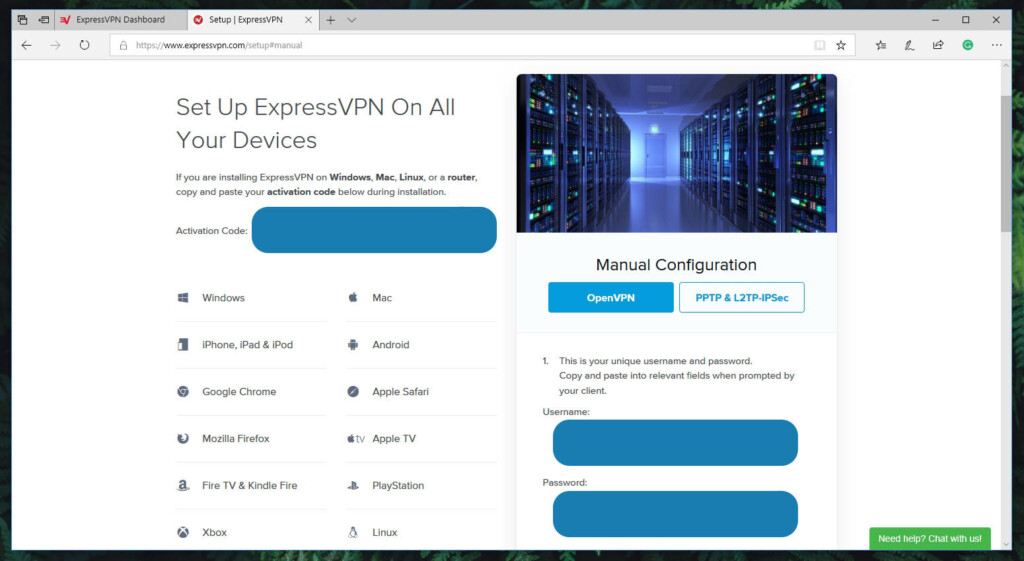The image size is (1024, 561).
Task: Click the Xbox logo icon
Action: coord(183,532)
